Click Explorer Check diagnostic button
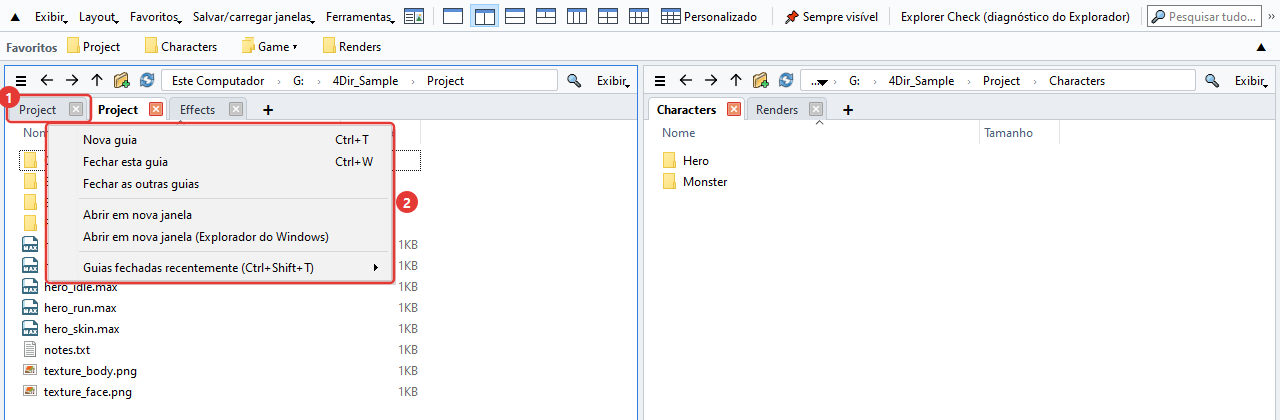 click(1015, 17)
